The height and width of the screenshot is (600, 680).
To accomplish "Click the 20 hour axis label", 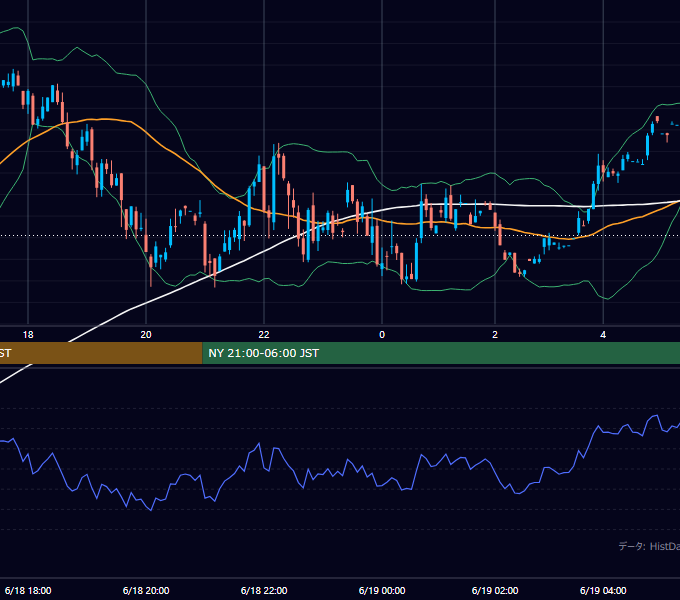I will [x=146, y=335].
